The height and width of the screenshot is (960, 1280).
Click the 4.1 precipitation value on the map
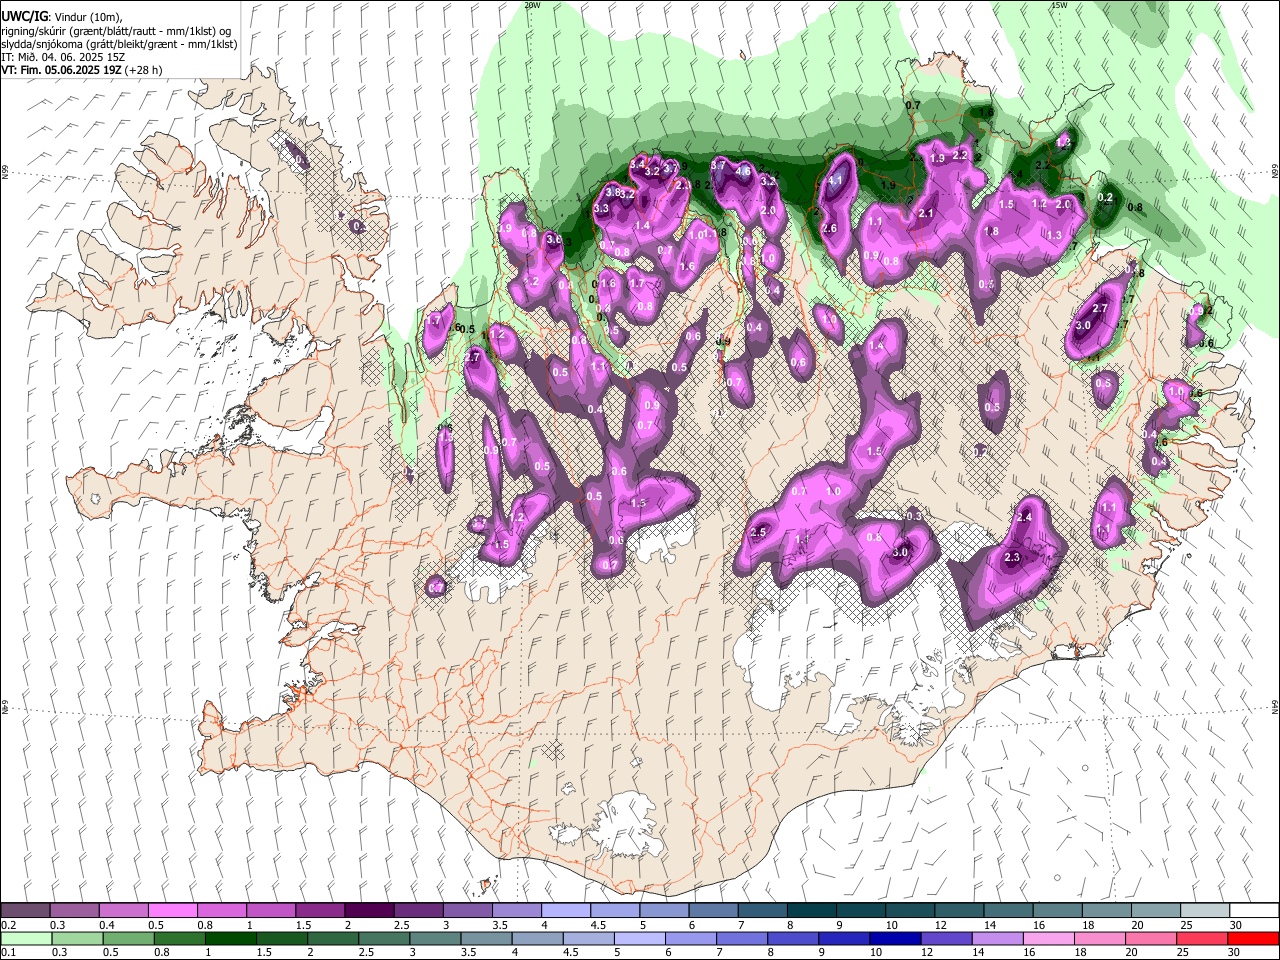837,181
